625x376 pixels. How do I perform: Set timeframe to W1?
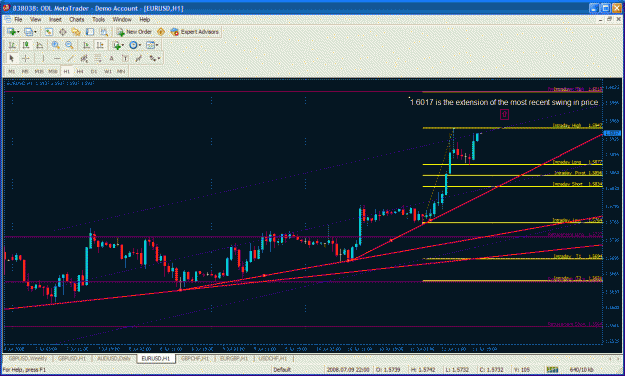pyautogui.click(x=108, y=71)
